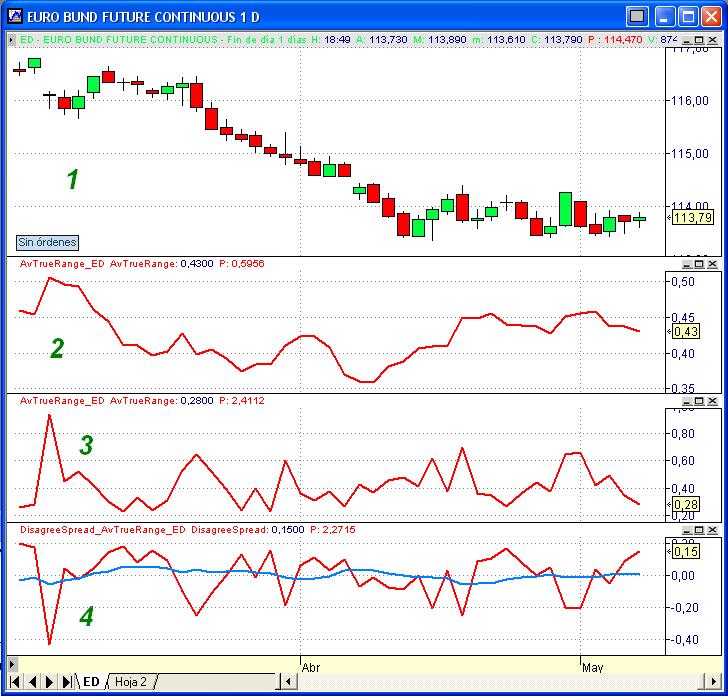Maximize the Euro Bund Future window
Screen dimensions: 728x696
[x=688, y=17]
